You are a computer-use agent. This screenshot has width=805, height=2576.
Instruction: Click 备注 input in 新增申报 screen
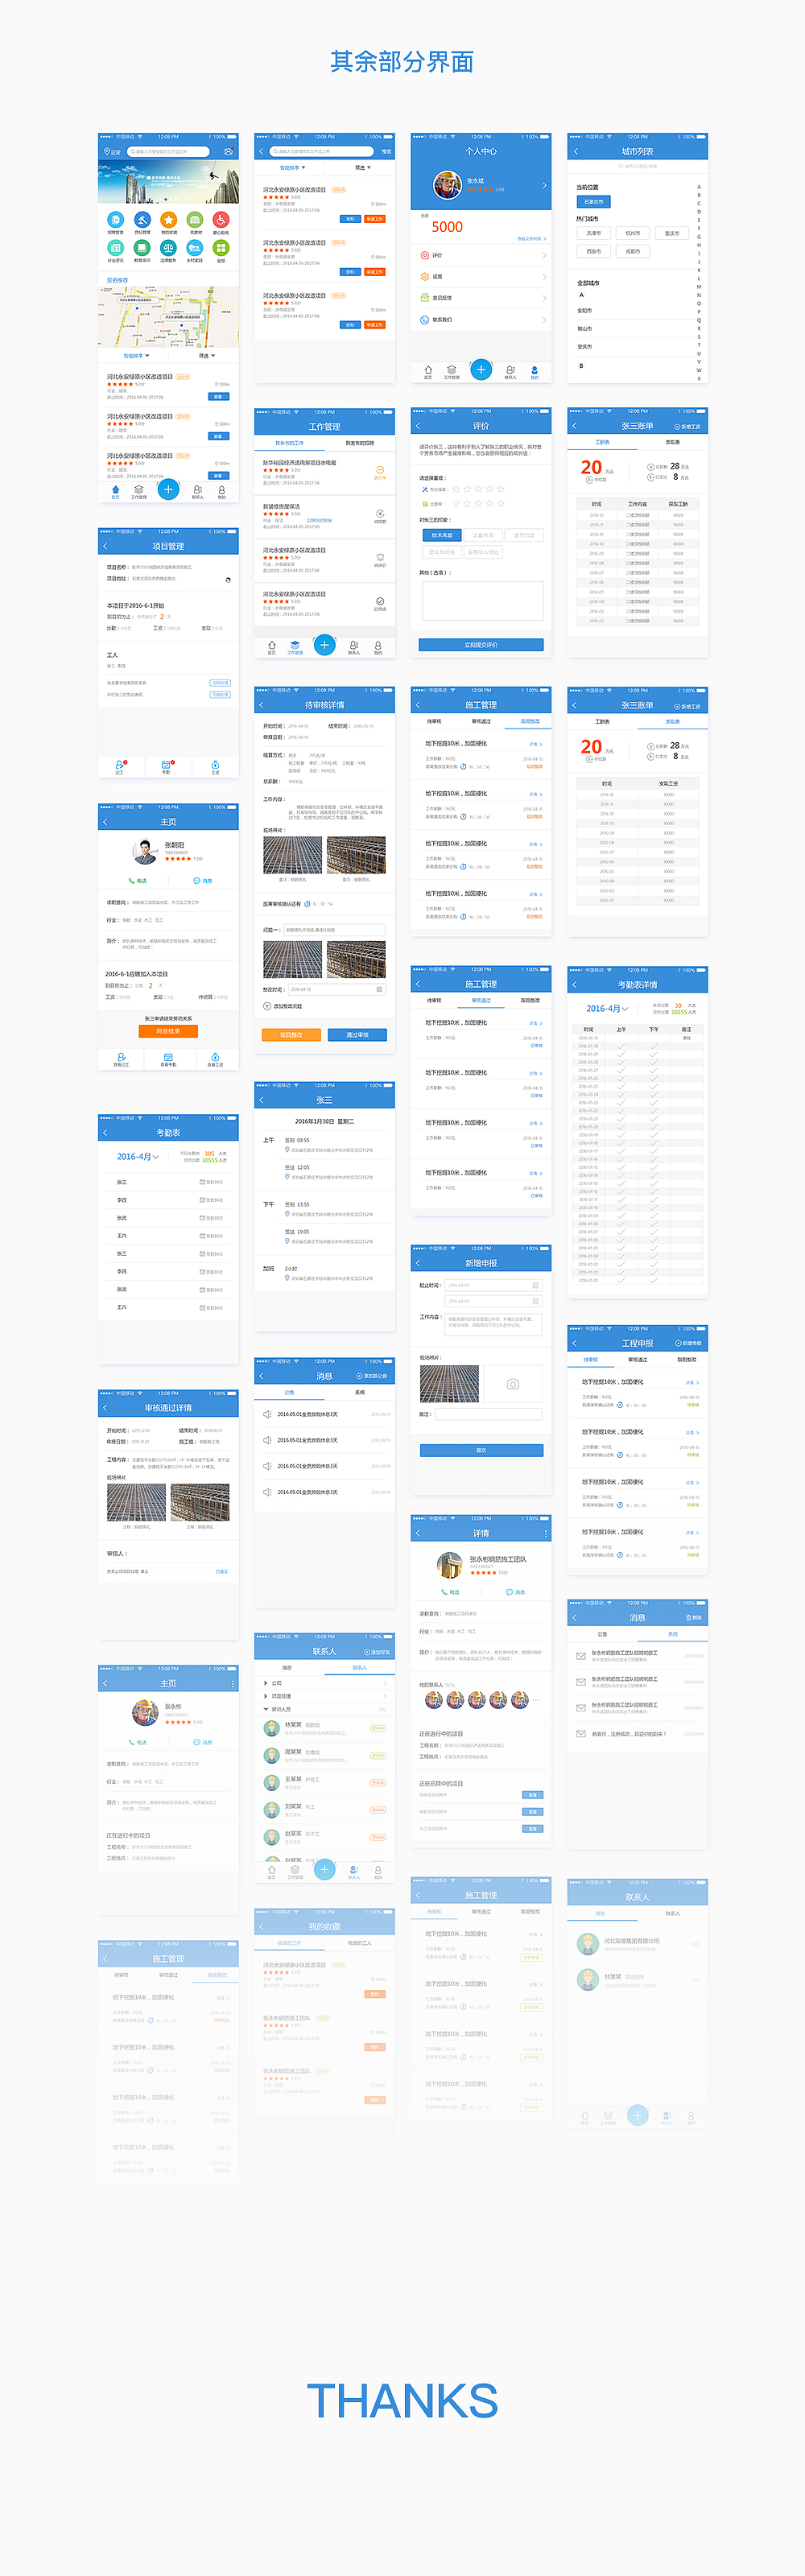pyautogui.click(x=489, y=1414)
